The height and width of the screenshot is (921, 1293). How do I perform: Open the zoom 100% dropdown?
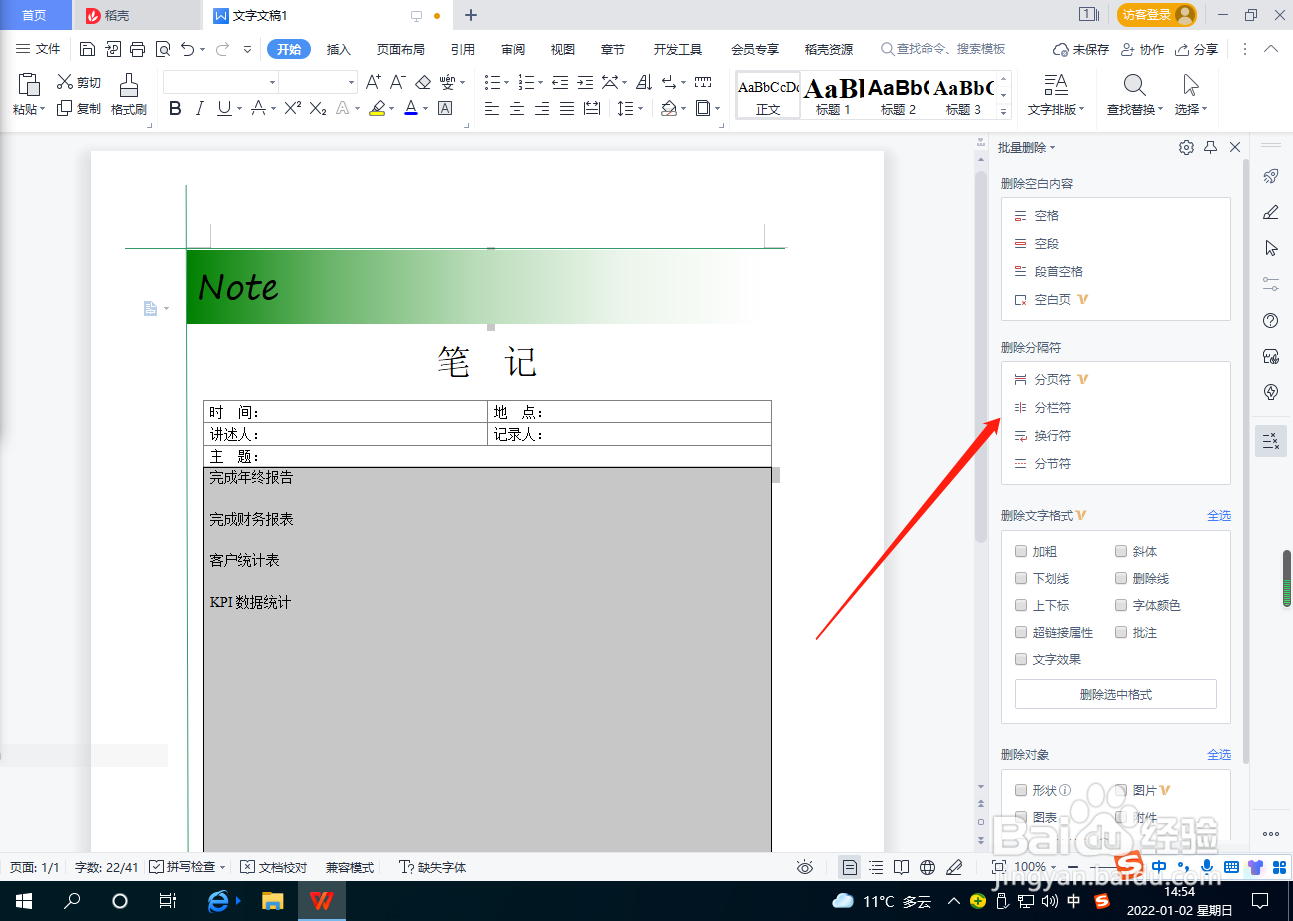coord(1052,867)
